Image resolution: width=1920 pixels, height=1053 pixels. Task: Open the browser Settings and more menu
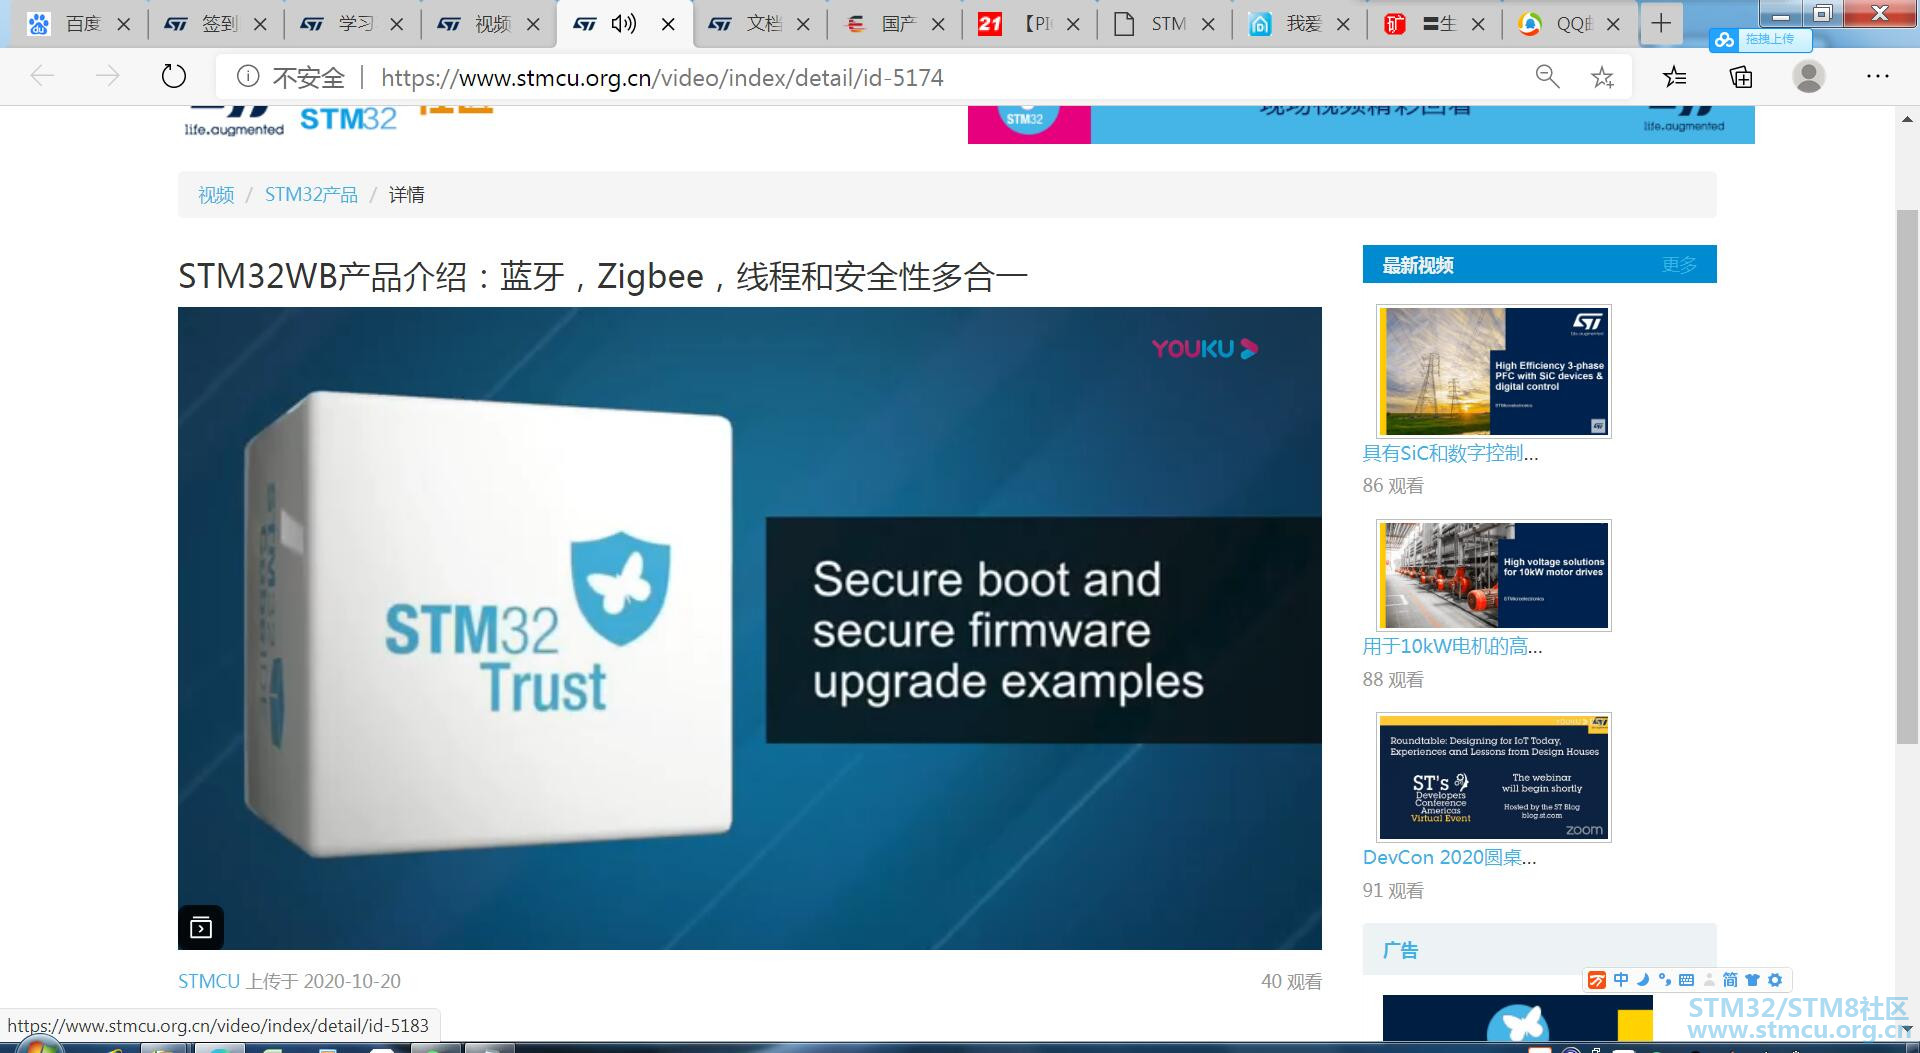pyautogui.click(x=1878, y=77)
